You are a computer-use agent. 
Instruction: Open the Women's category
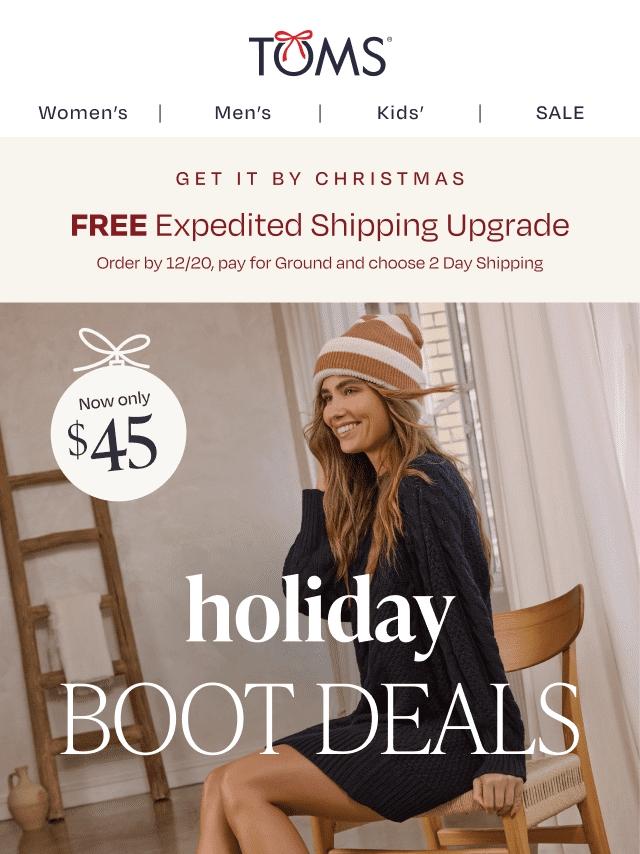tap(83, 113)
